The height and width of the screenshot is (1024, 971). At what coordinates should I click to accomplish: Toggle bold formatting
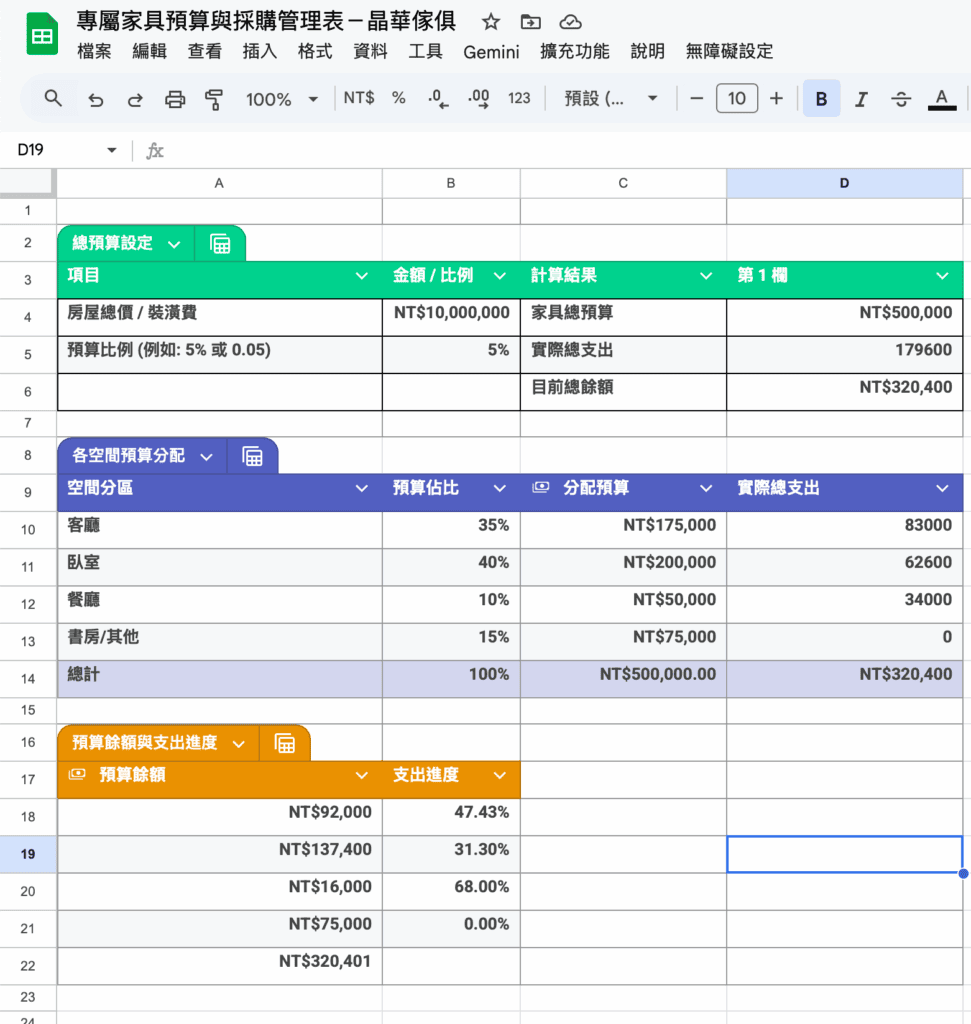click(821, 99)
